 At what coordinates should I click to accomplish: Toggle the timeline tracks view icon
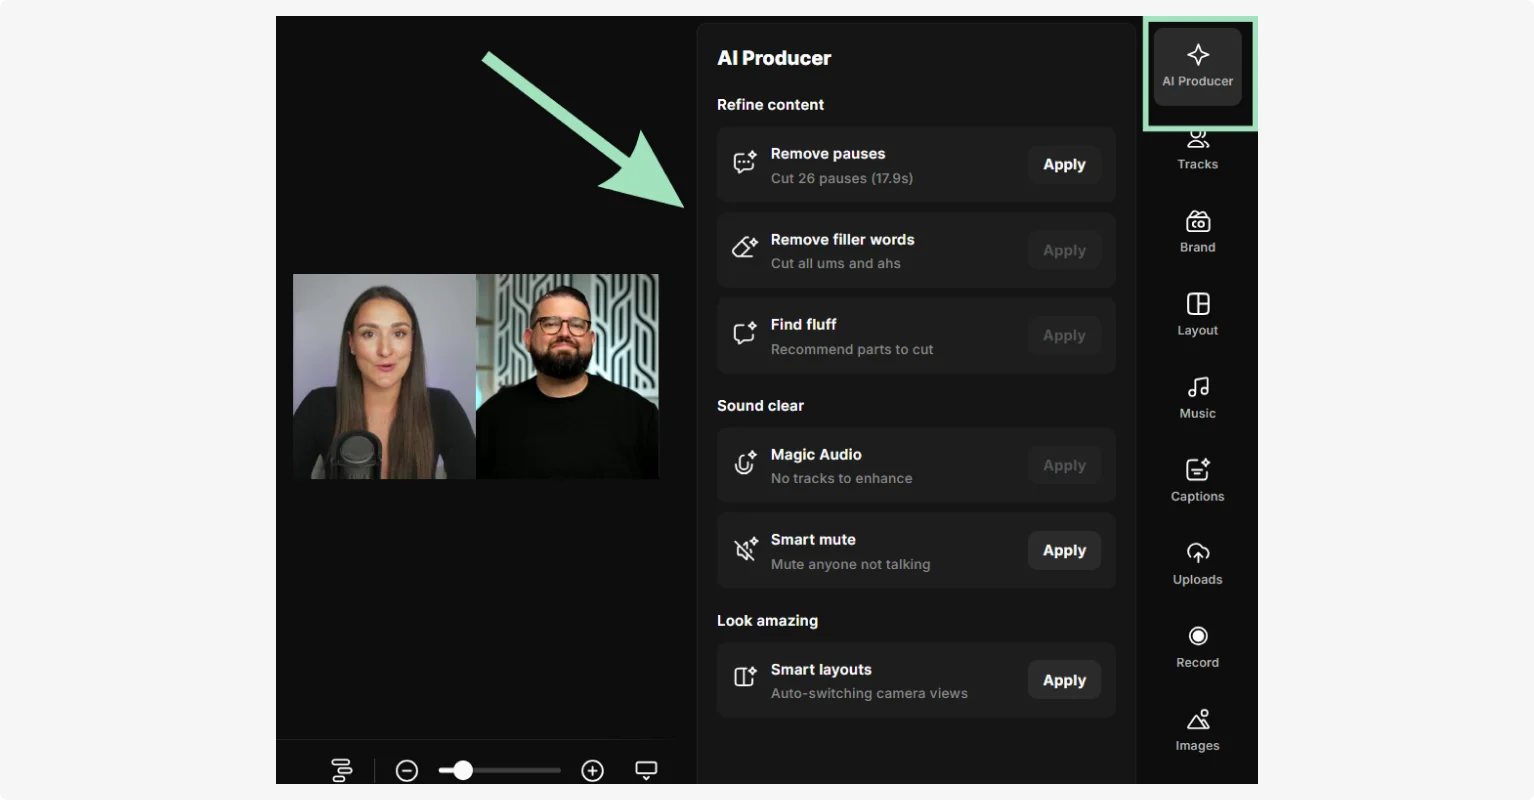[342, 770]
